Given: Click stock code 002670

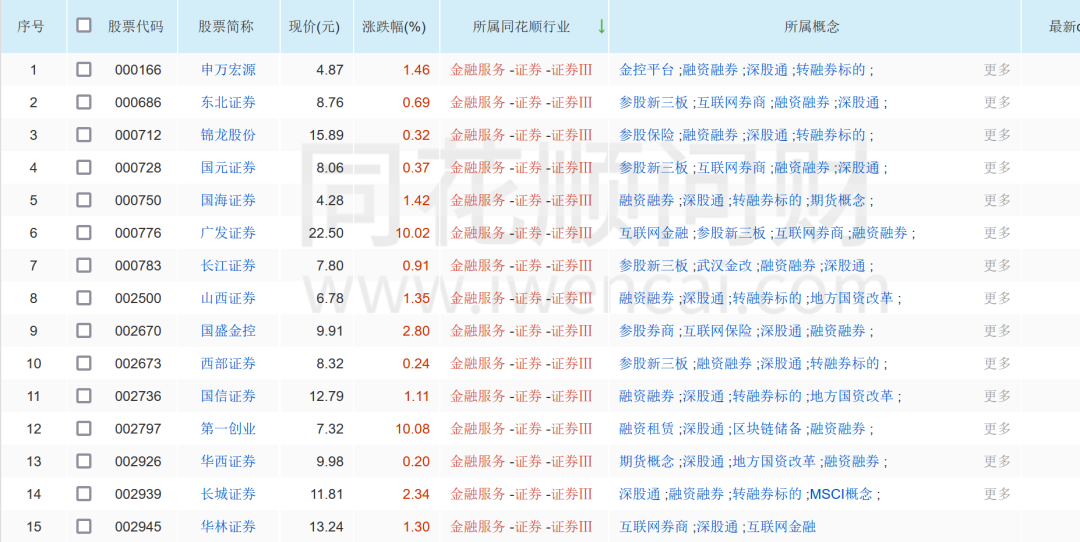Looking at the screenshot, I should [x=138, y=331].
